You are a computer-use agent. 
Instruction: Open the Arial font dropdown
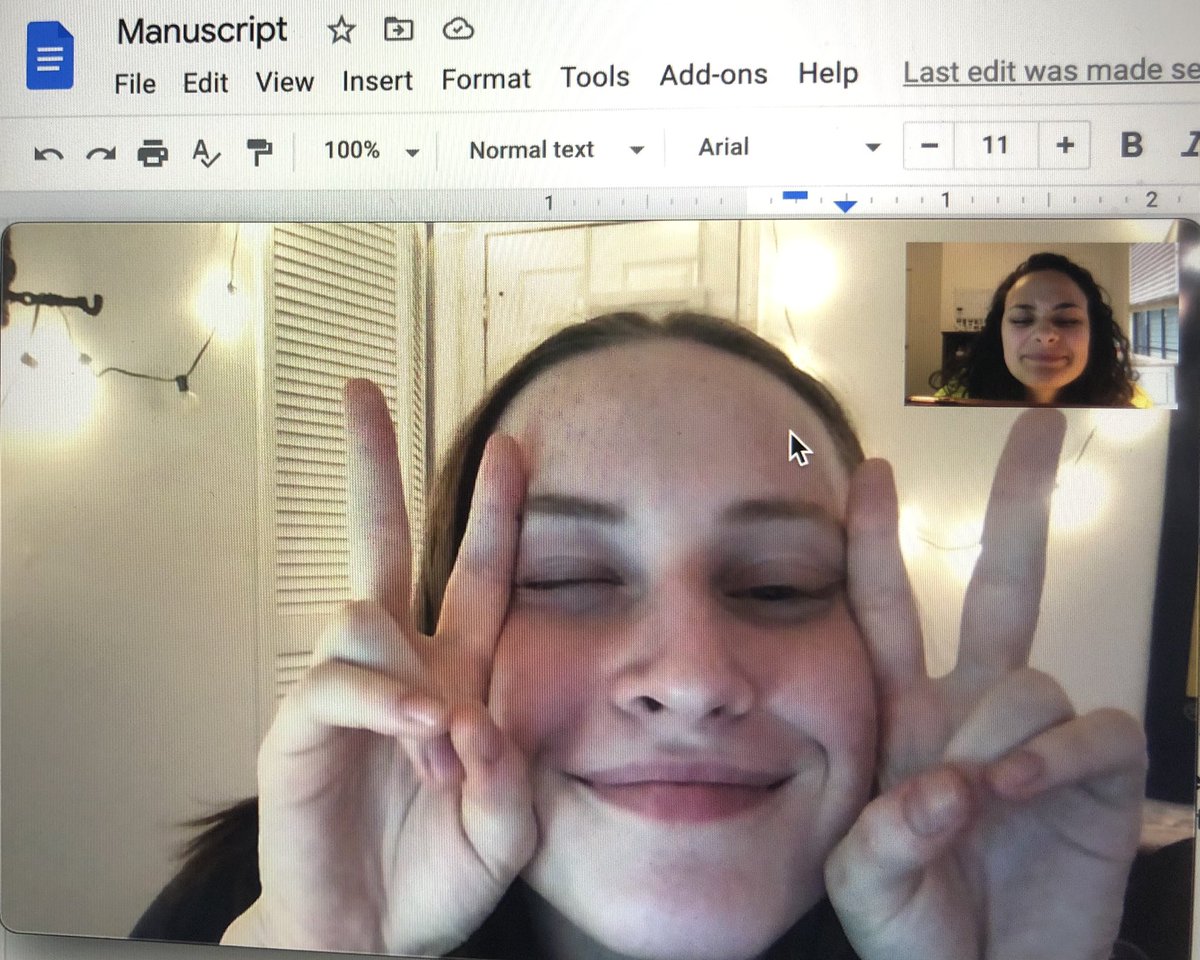click(789, 147)
